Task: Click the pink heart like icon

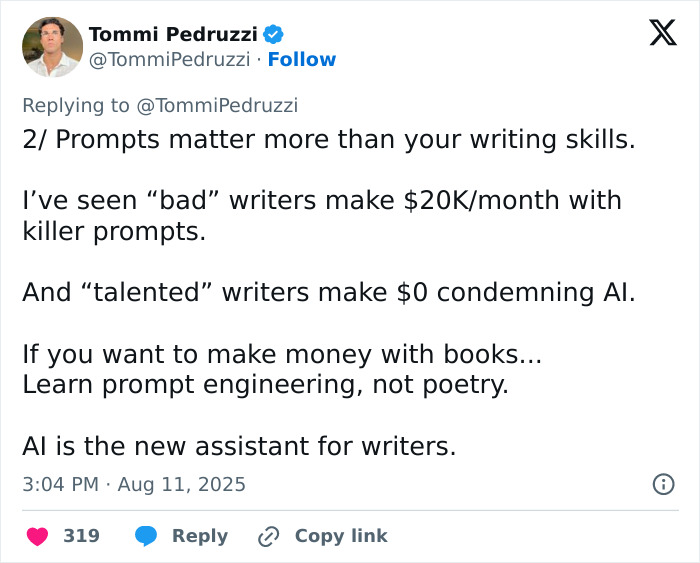Action: [x=37, y=536]
